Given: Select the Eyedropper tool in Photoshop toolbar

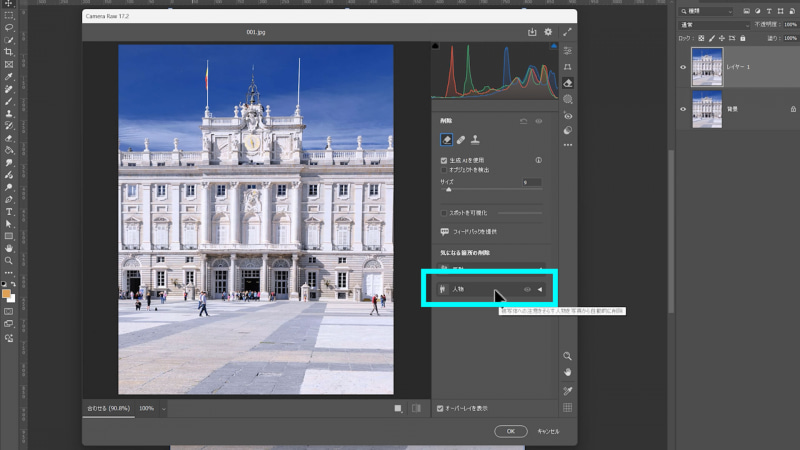Looking at the screenshot, I should [x=9, y=77].
